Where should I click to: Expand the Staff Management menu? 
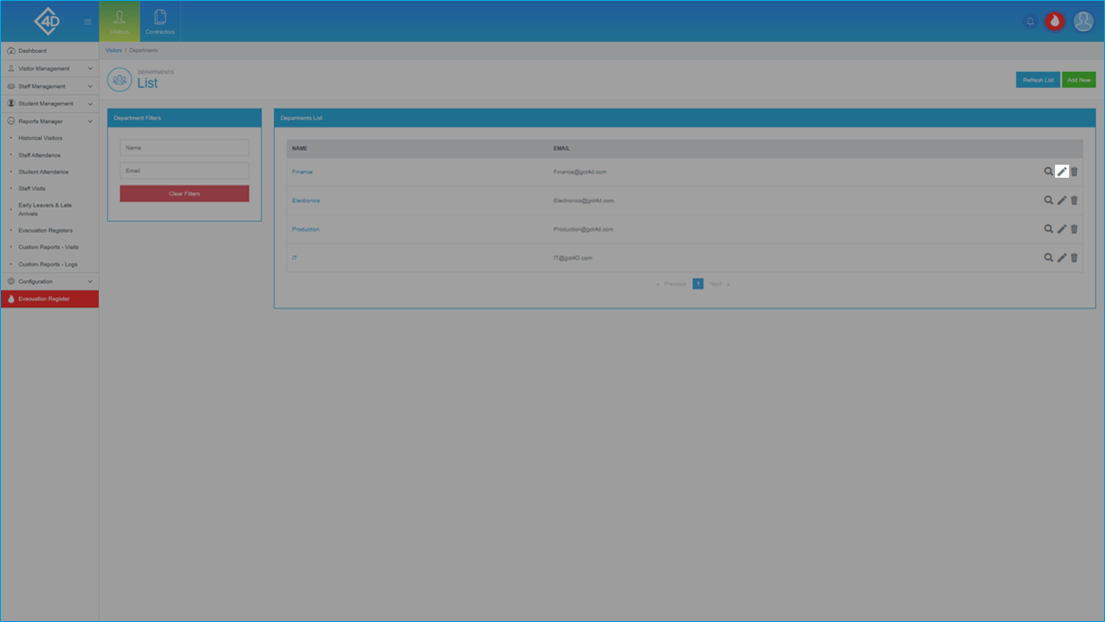(49, 86)
